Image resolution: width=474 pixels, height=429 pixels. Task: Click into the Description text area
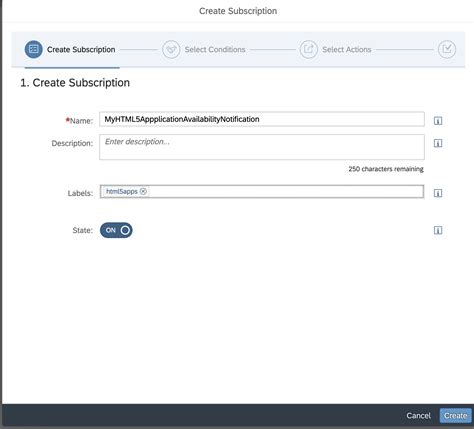(262, 147)
